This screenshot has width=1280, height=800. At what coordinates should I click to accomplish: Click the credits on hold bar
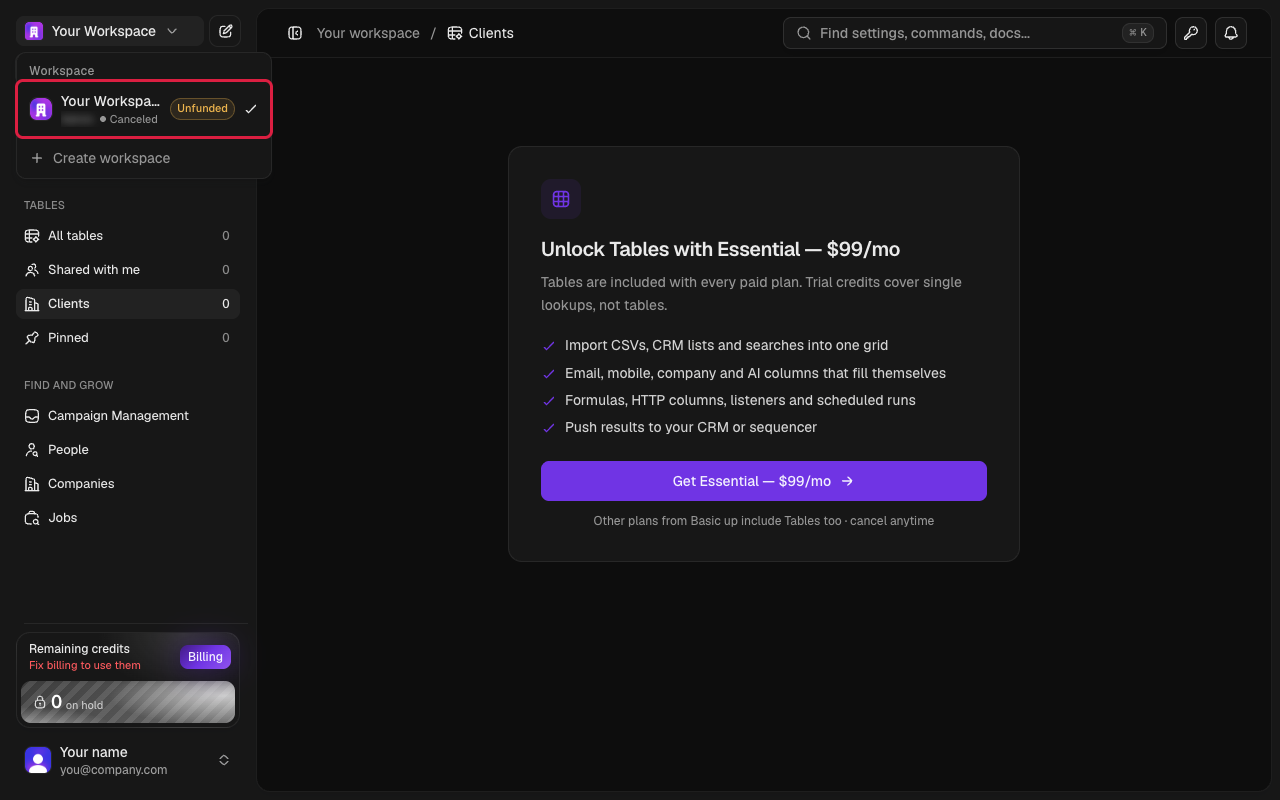pyautogui.click(x=128, y=702)
